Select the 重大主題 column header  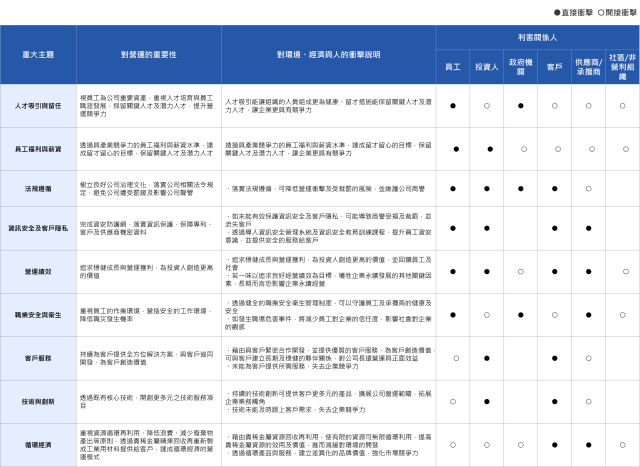(x=39, y=55)
